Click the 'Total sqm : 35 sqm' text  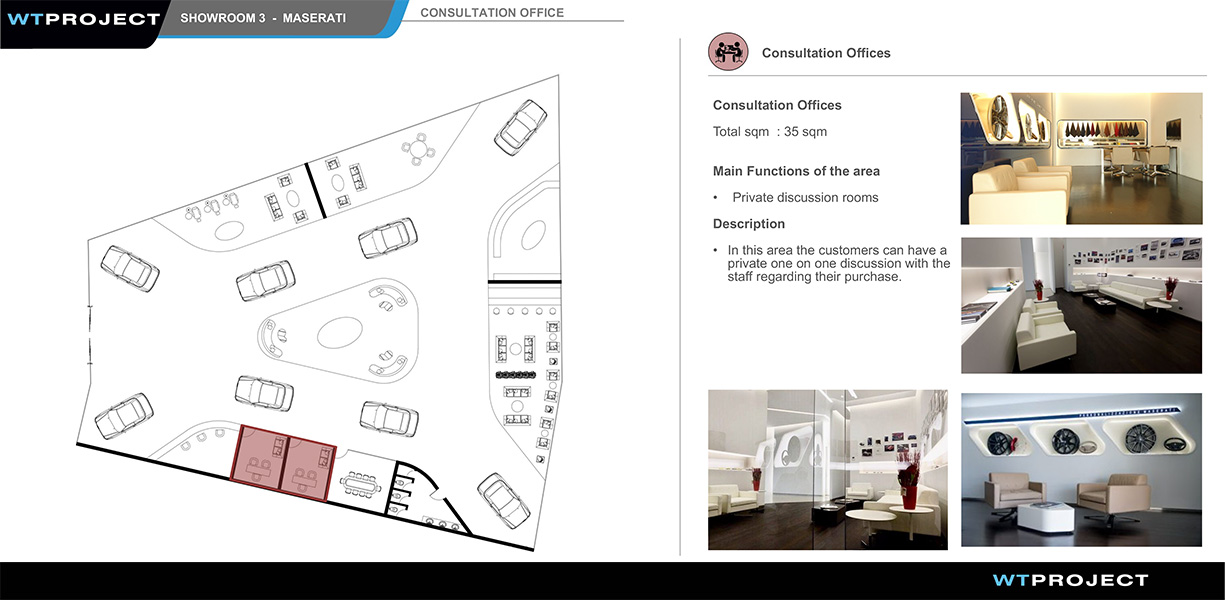point(770,131)
